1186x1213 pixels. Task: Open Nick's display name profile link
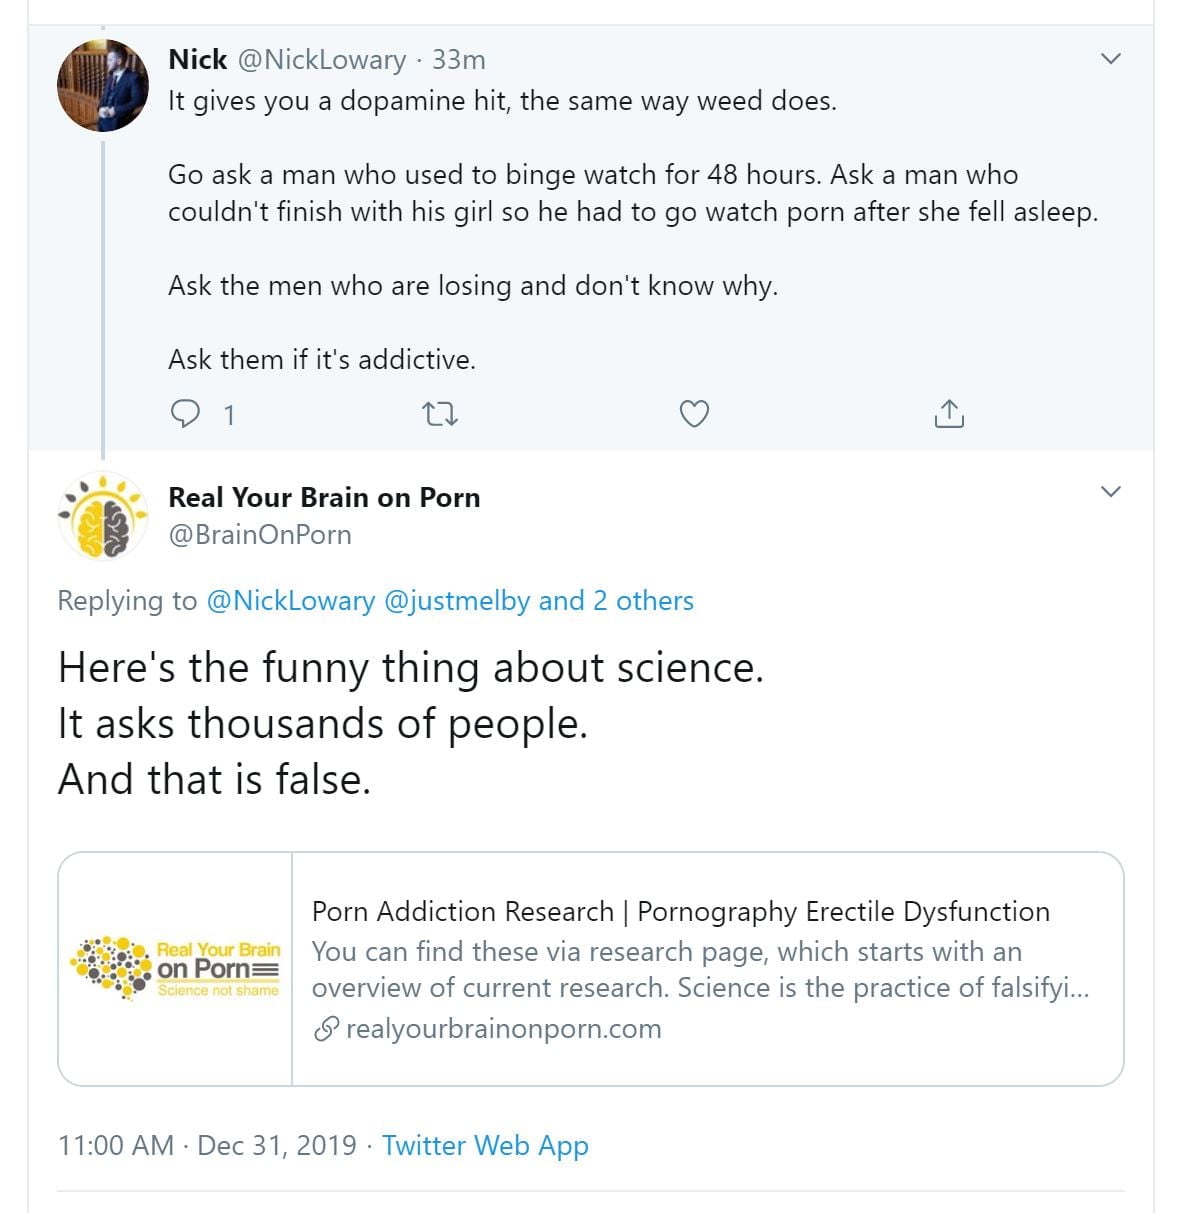click(x=198, y=60)
